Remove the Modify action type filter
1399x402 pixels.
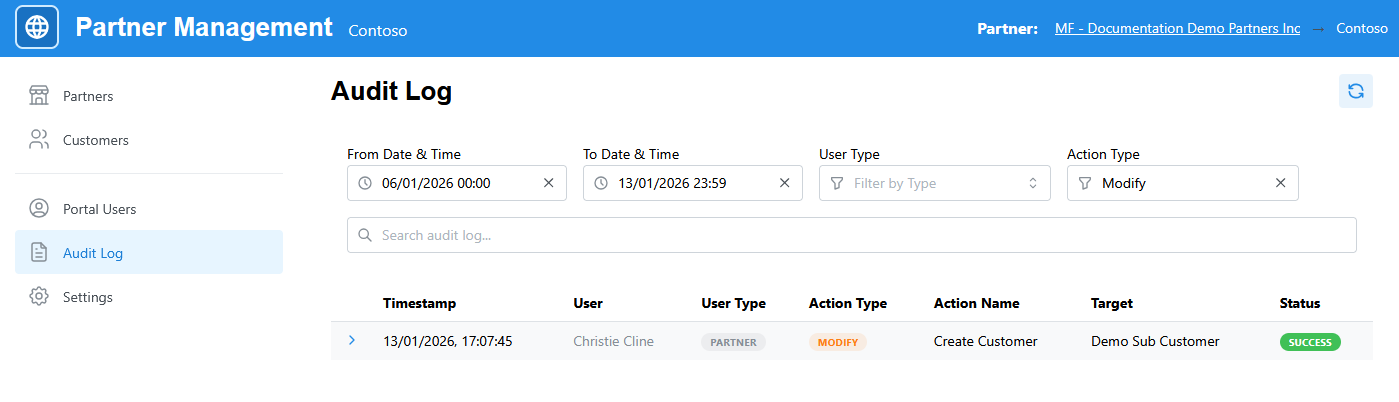[1280, 183]
